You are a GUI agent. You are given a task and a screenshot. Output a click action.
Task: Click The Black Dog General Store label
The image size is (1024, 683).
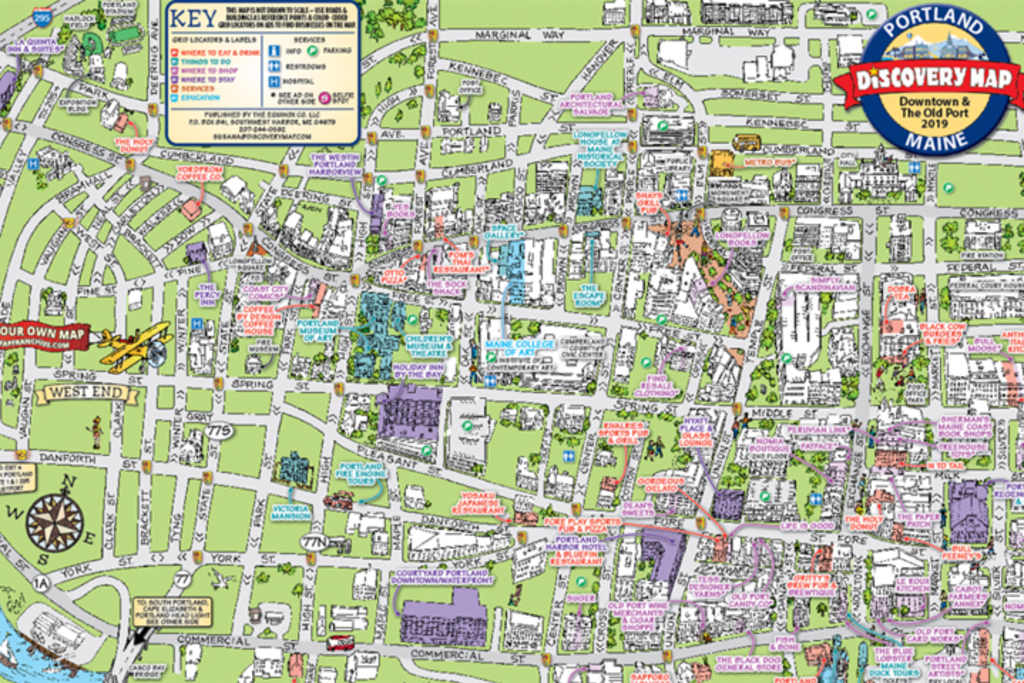[x=749, y=663]
